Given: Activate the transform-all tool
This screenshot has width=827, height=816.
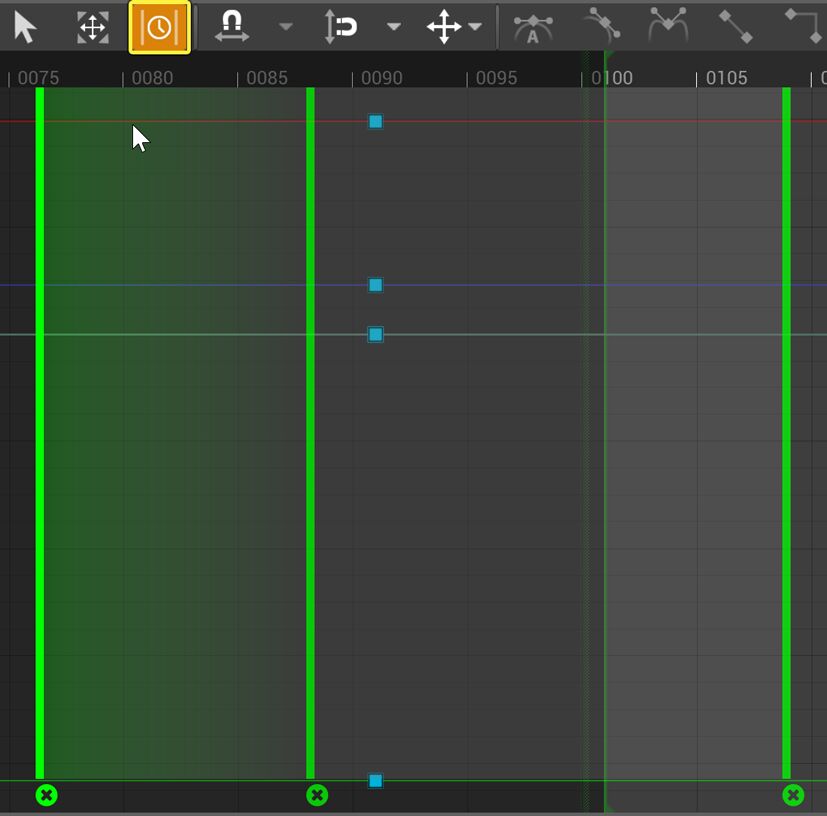Looking at the screenshot, I should 92,27.
